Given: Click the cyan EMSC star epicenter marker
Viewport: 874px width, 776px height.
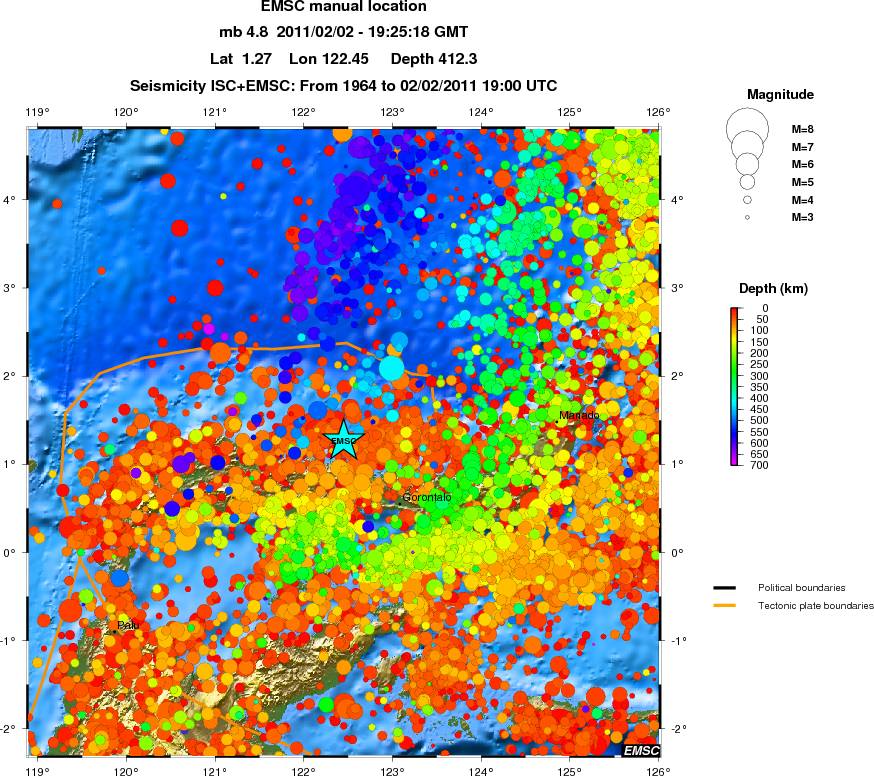Looking at the screenshot, I should coord(343,439).
